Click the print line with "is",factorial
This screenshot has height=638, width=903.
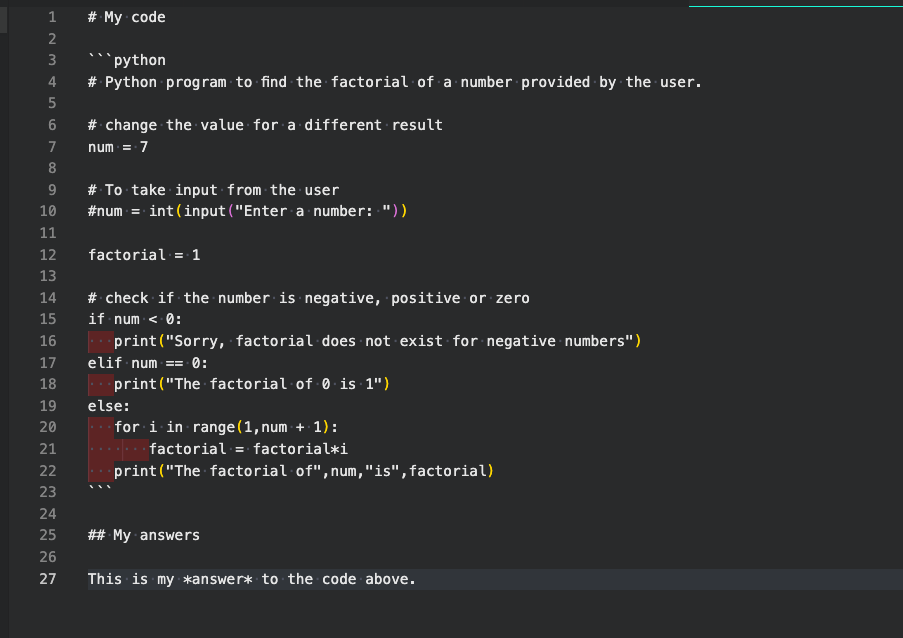(x=303, y=471)
